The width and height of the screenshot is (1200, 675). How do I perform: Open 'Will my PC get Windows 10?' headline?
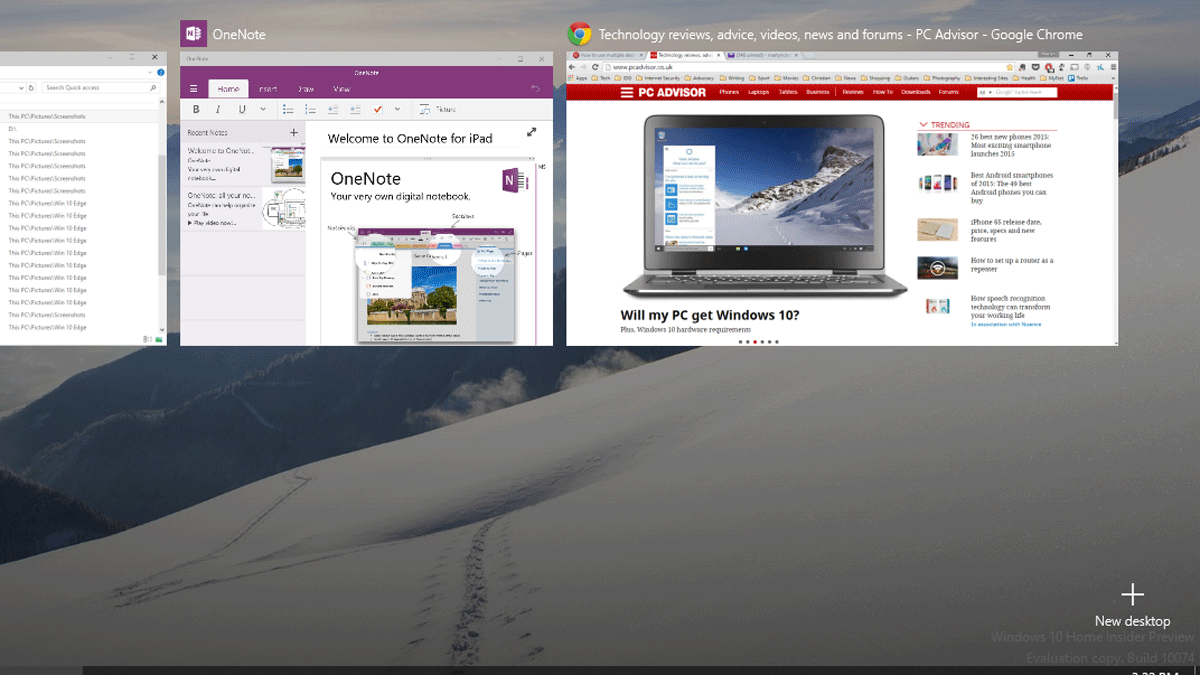710,315
